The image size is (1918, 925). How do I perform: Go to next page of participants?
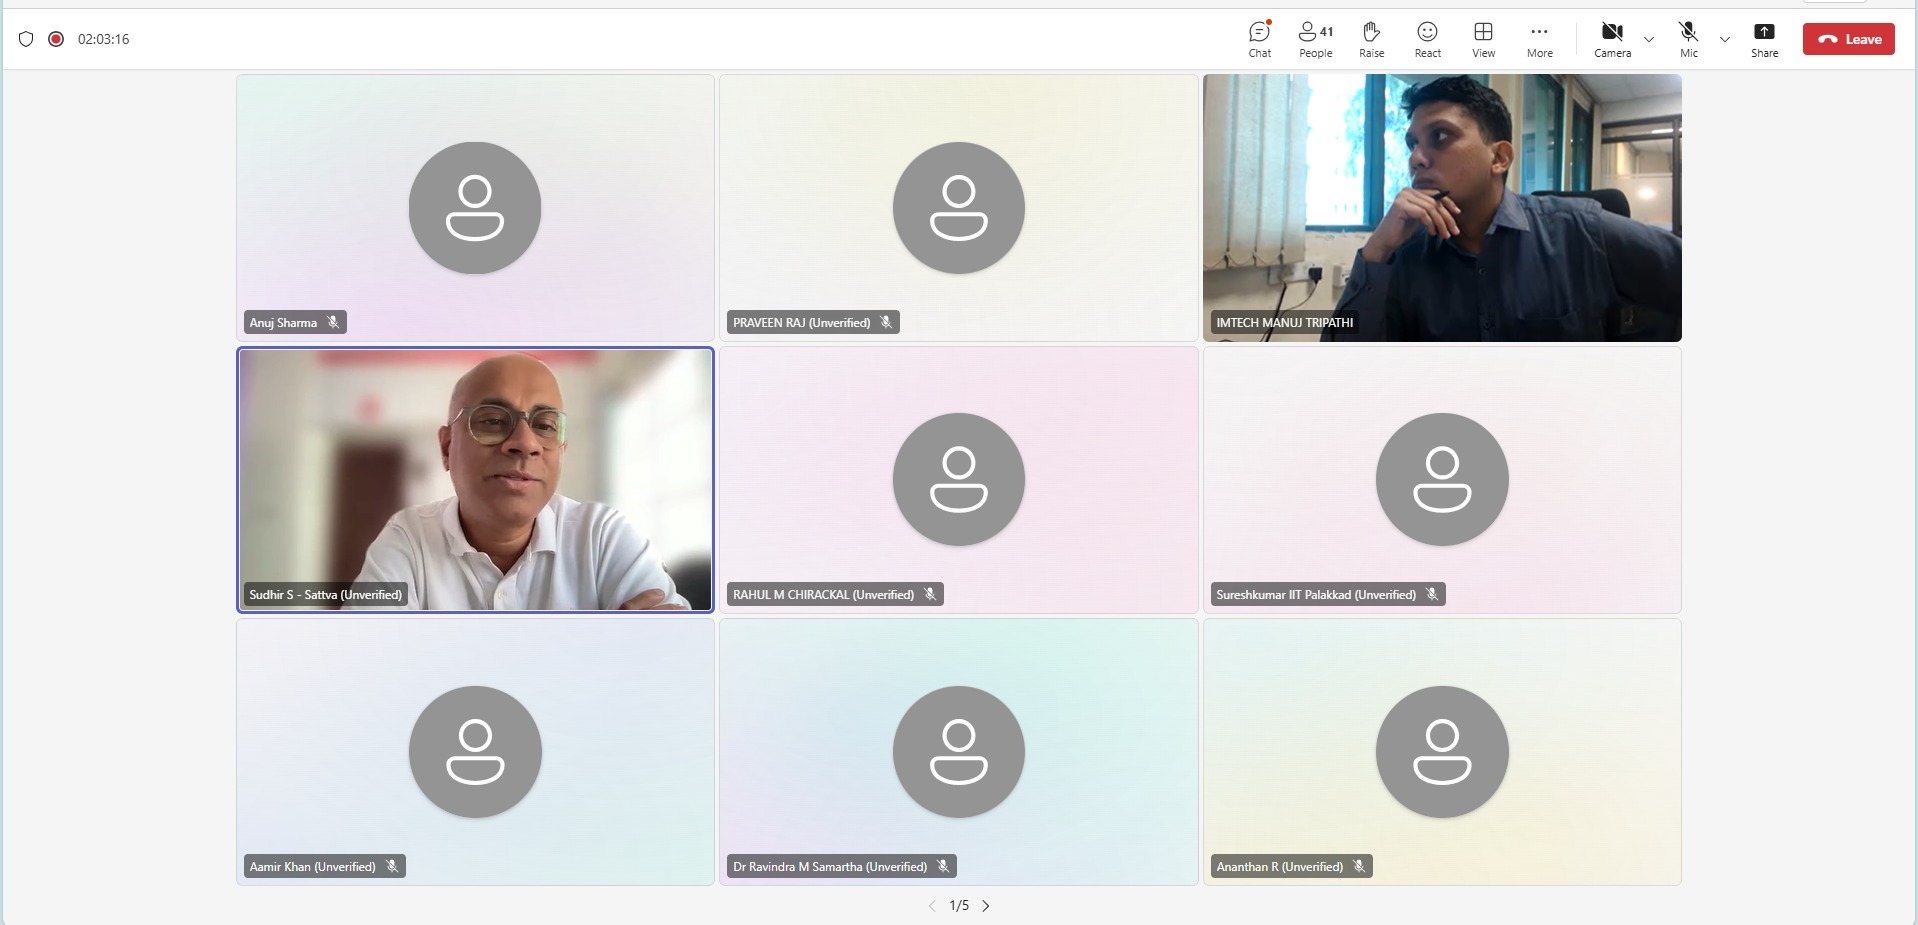[x=986, y=906]
